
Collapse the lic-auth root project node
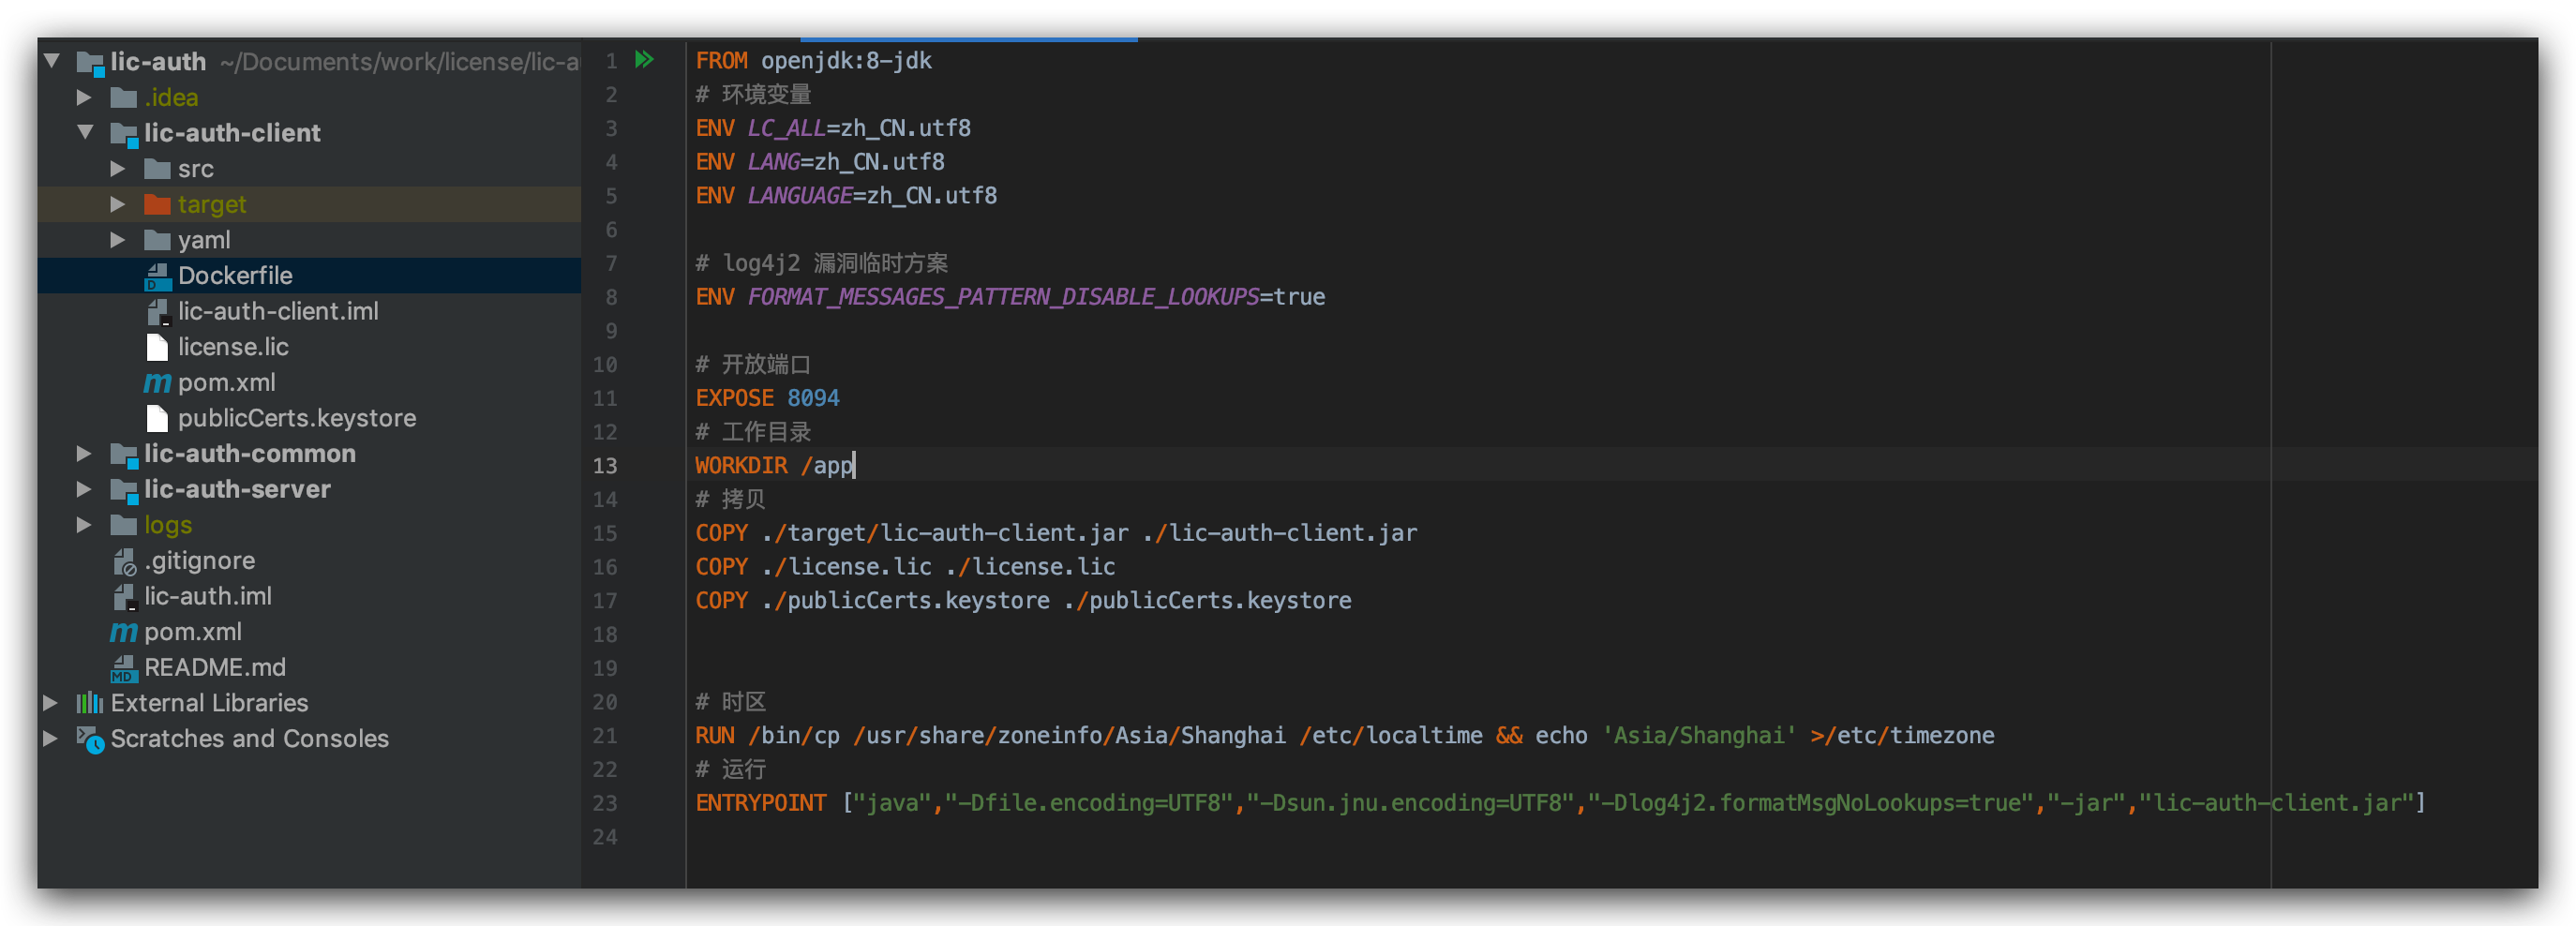(52, 61)
